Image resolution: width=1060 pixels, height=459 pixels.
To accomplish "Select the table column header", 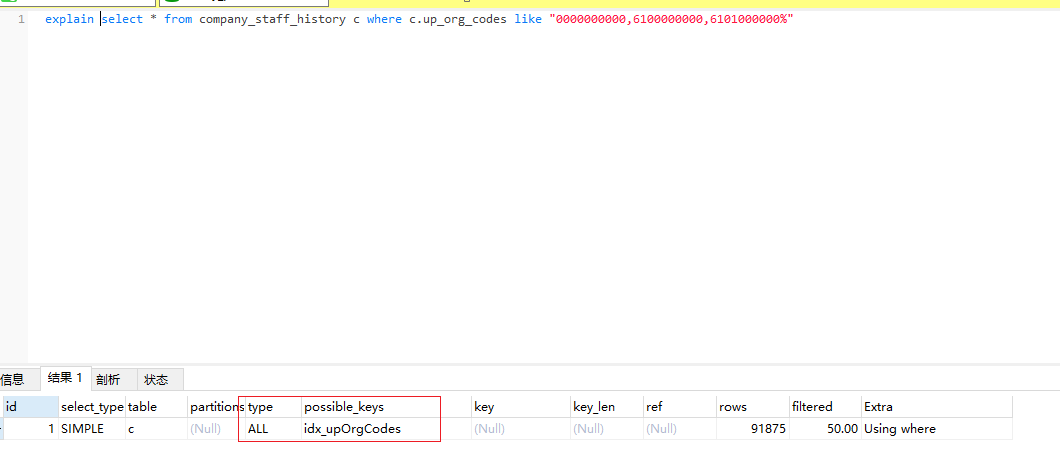I will (x=156, y=407).
